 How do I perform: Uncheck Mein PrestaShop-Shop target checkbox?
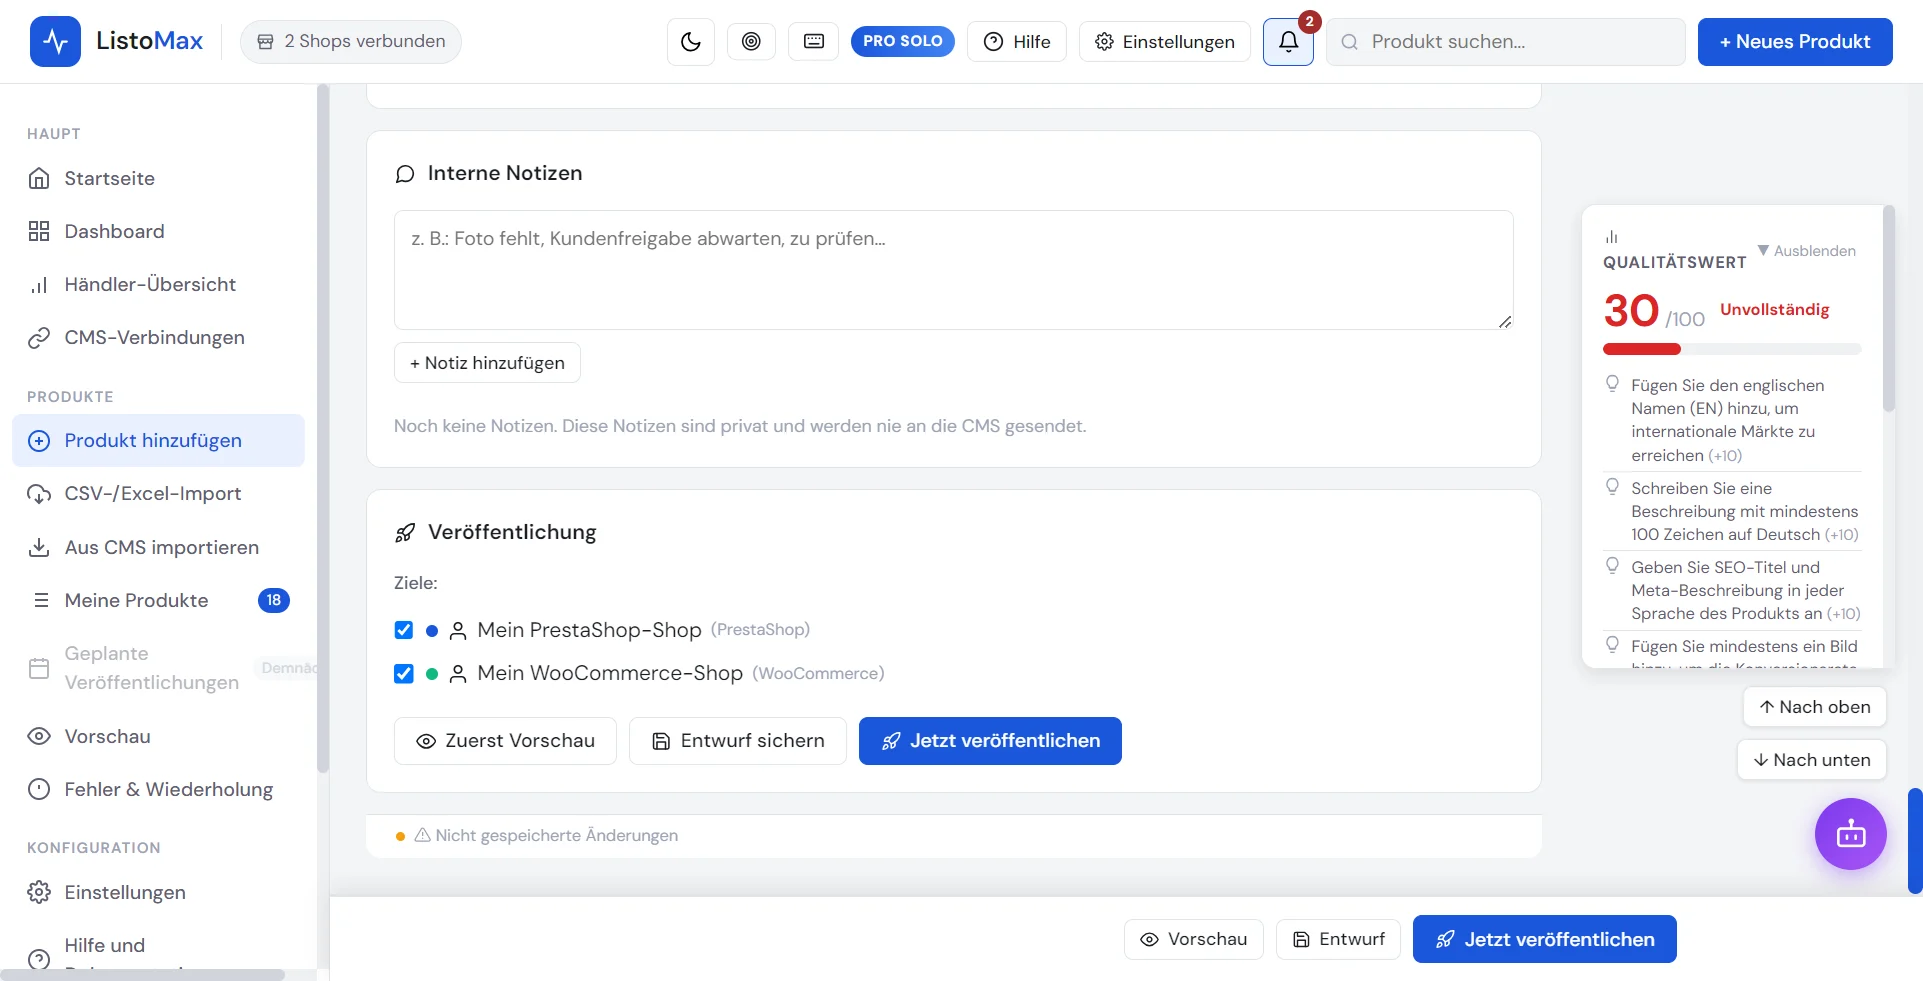click(x=404, y=630)
